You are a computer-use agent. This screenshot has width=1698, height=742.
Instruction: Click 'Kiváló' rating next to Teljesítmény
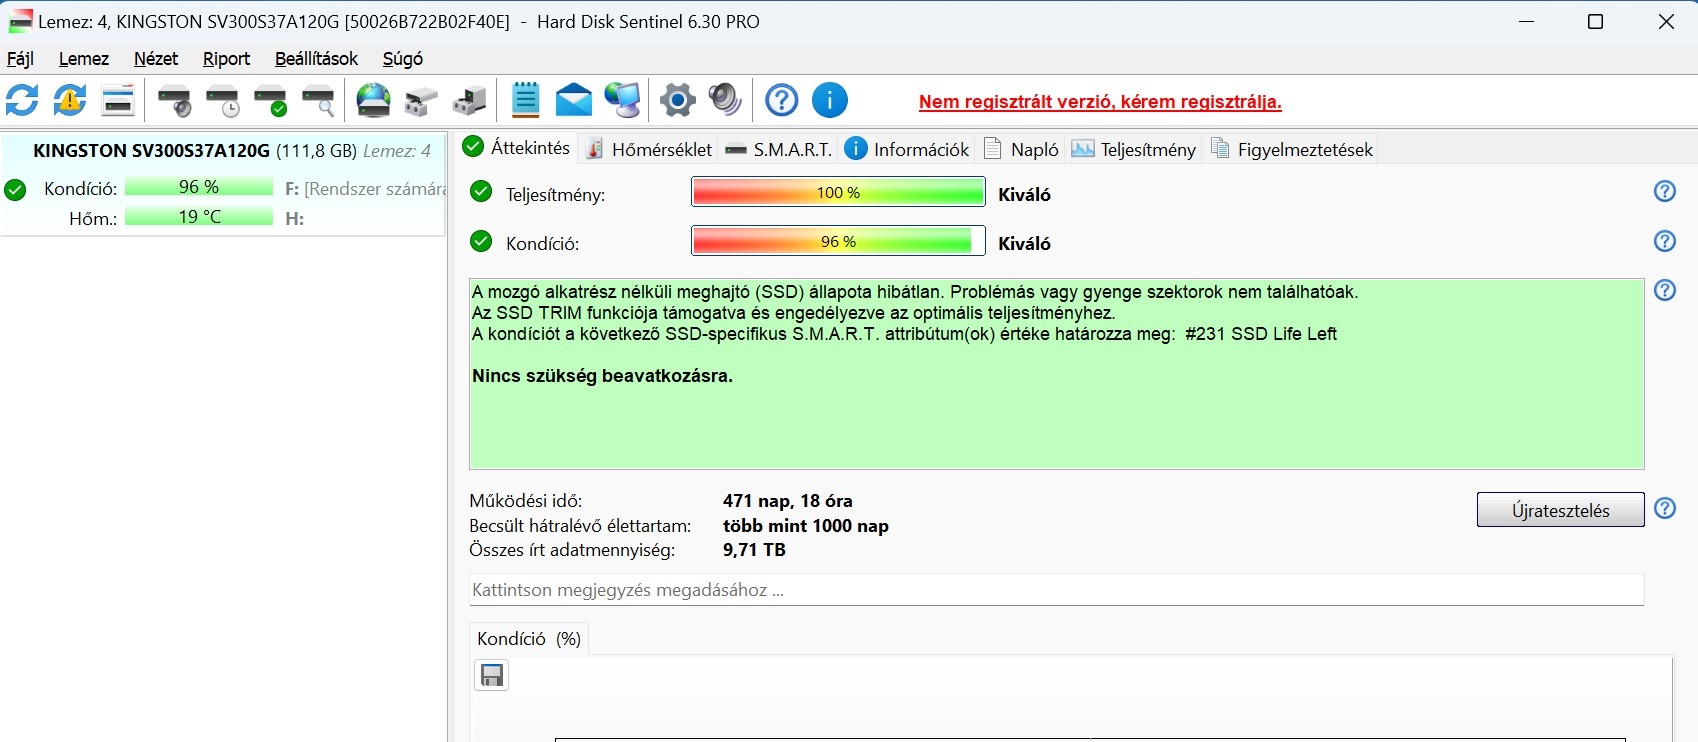click(x=1024, y=195)
